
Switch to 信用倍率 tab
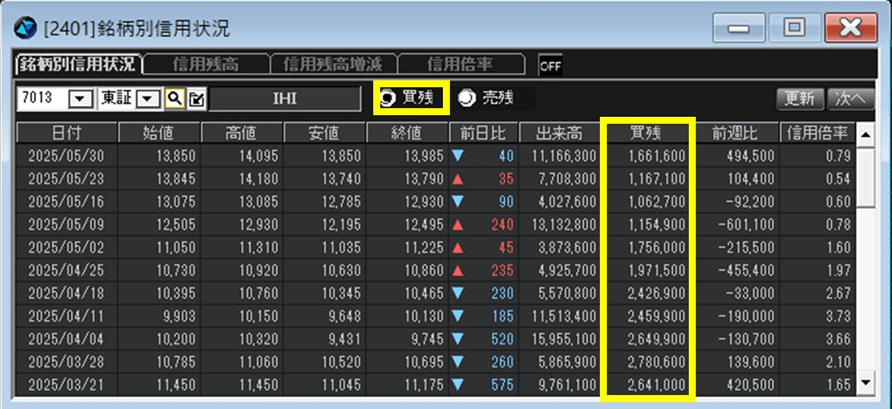point(460,64)
